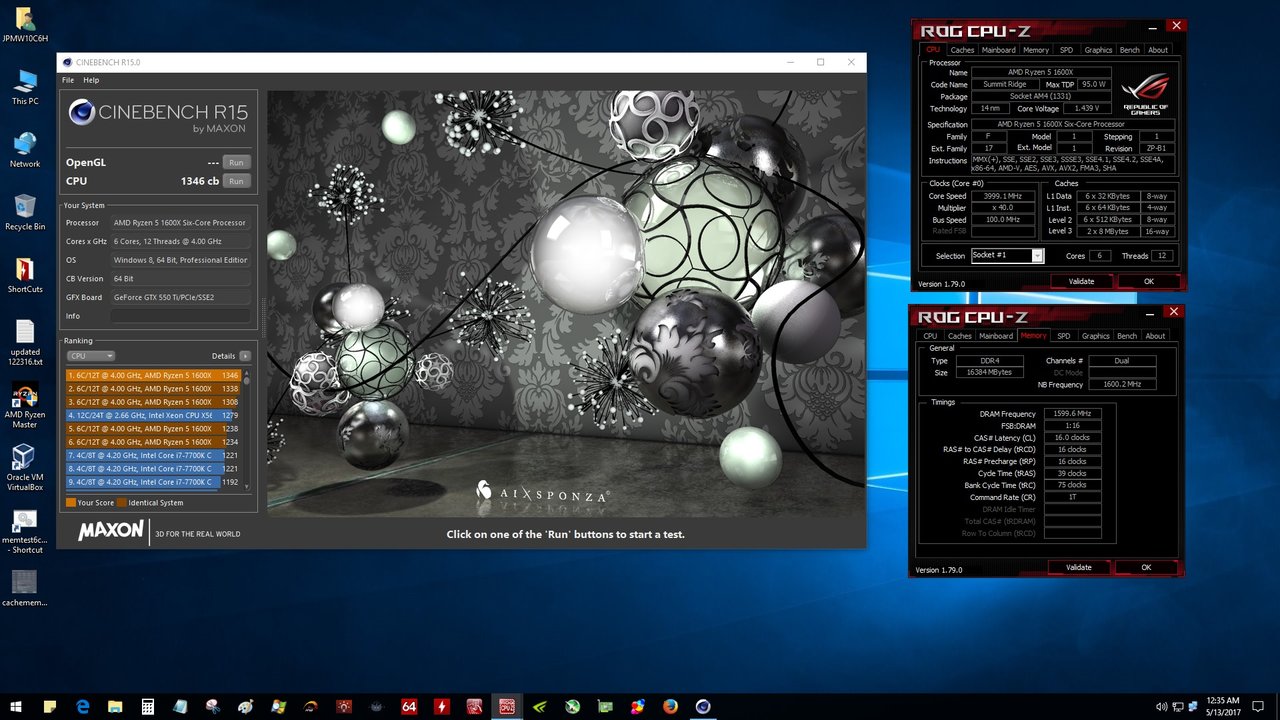The image size is (1280, 720).
Task: Switch to SPD tab in upper CPU-Z window
Action: pos(1066,50)
